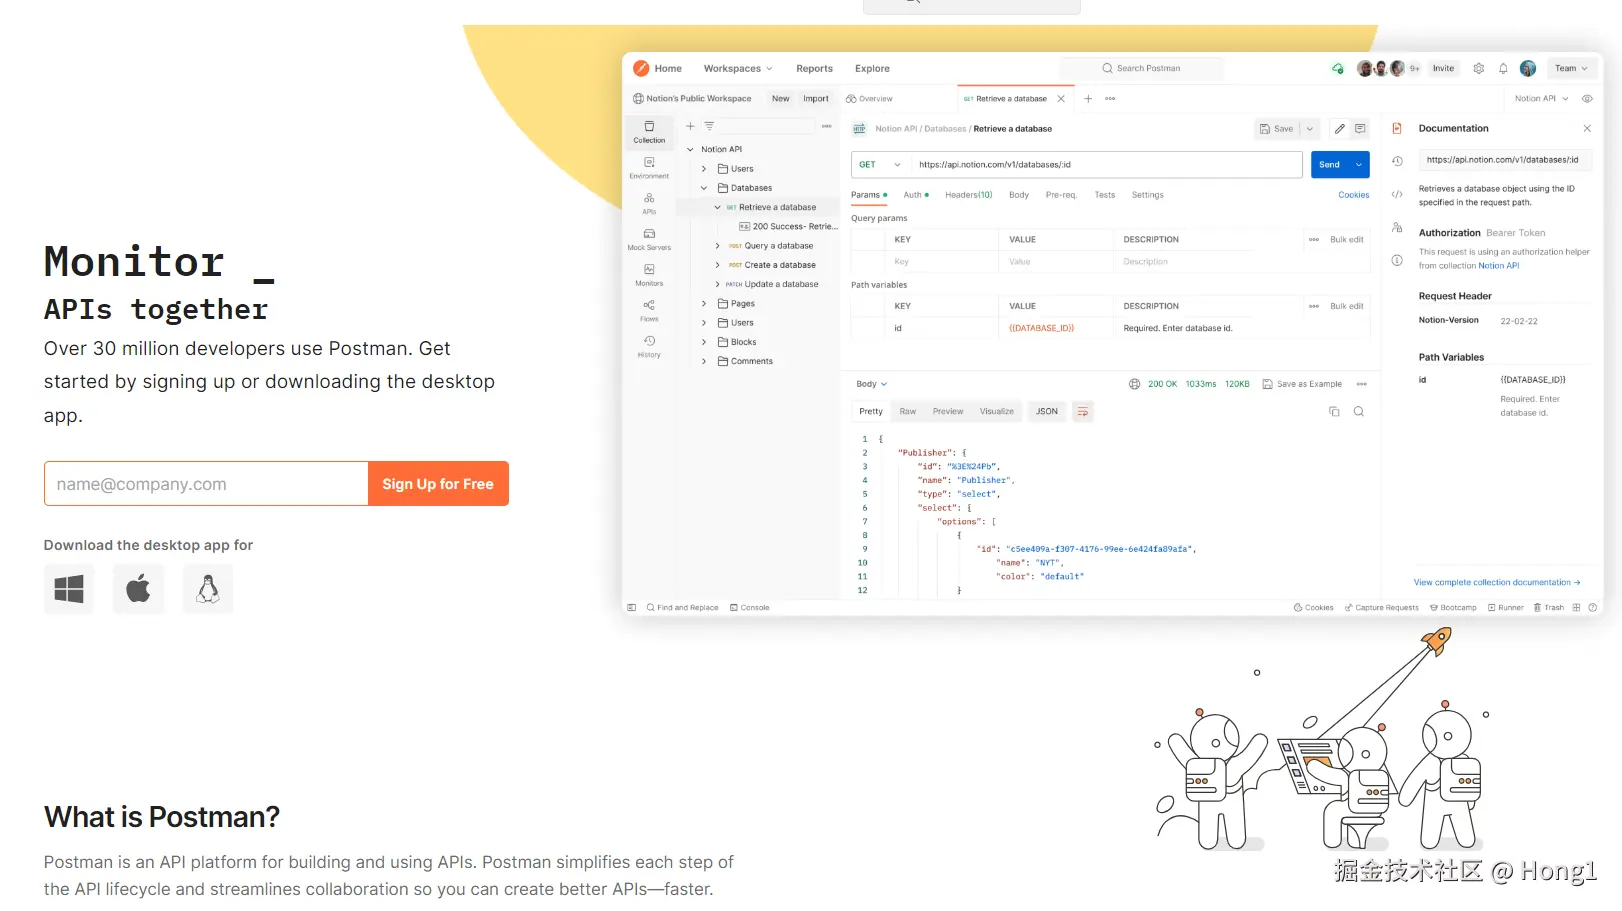
Task: Open Flows in the Postman sidebar
Action: [649, 311]
